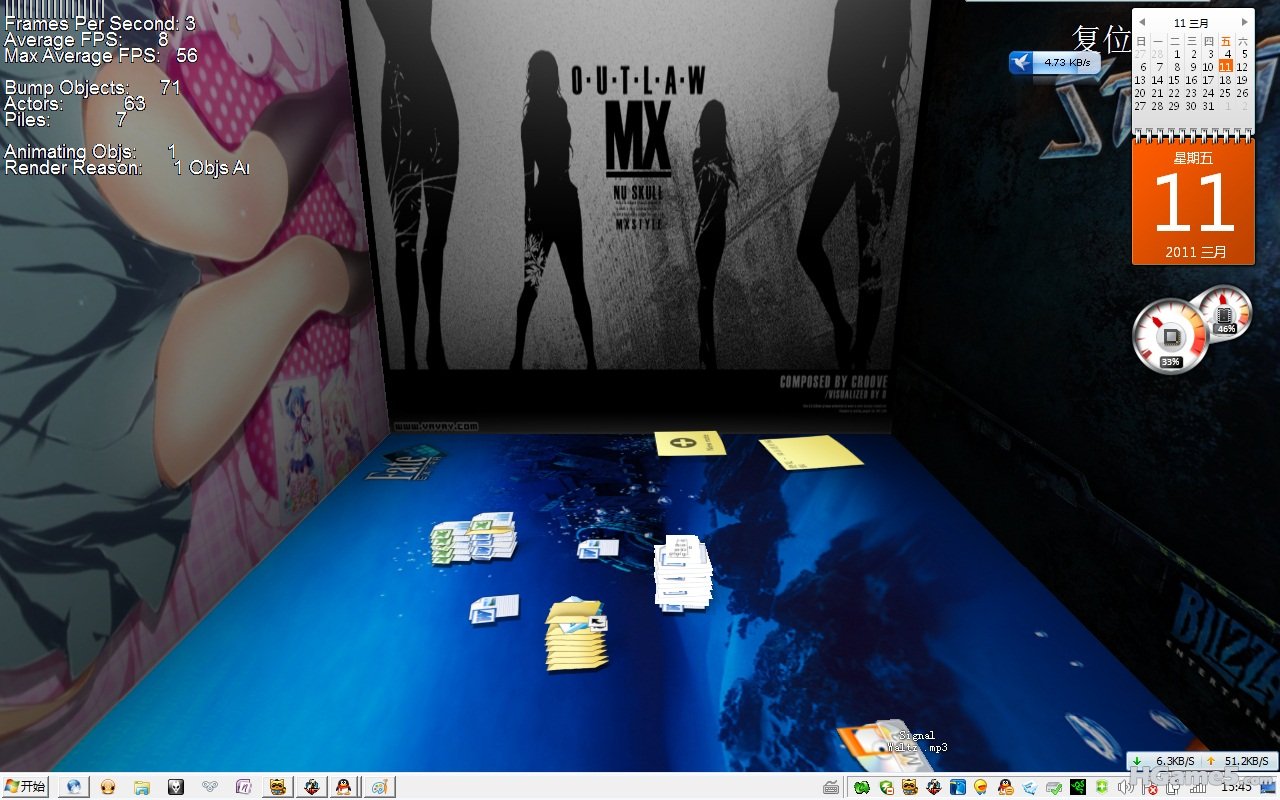Image resolution: width=1280 pixels, height=800 pixels.
Task: Open the OneNote icon in the taskbar
Action: (x=243, y=787)
